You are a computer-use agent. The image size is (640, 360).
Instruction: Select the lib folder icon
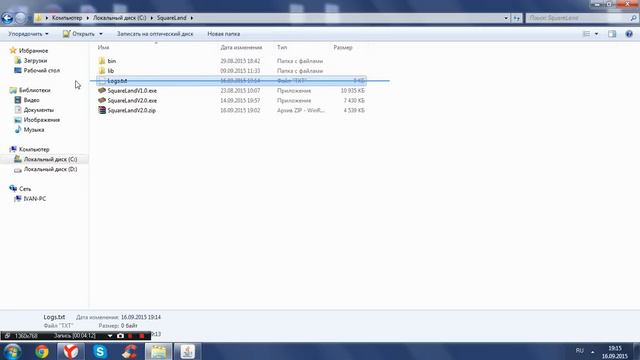click(x=102, y=71)
